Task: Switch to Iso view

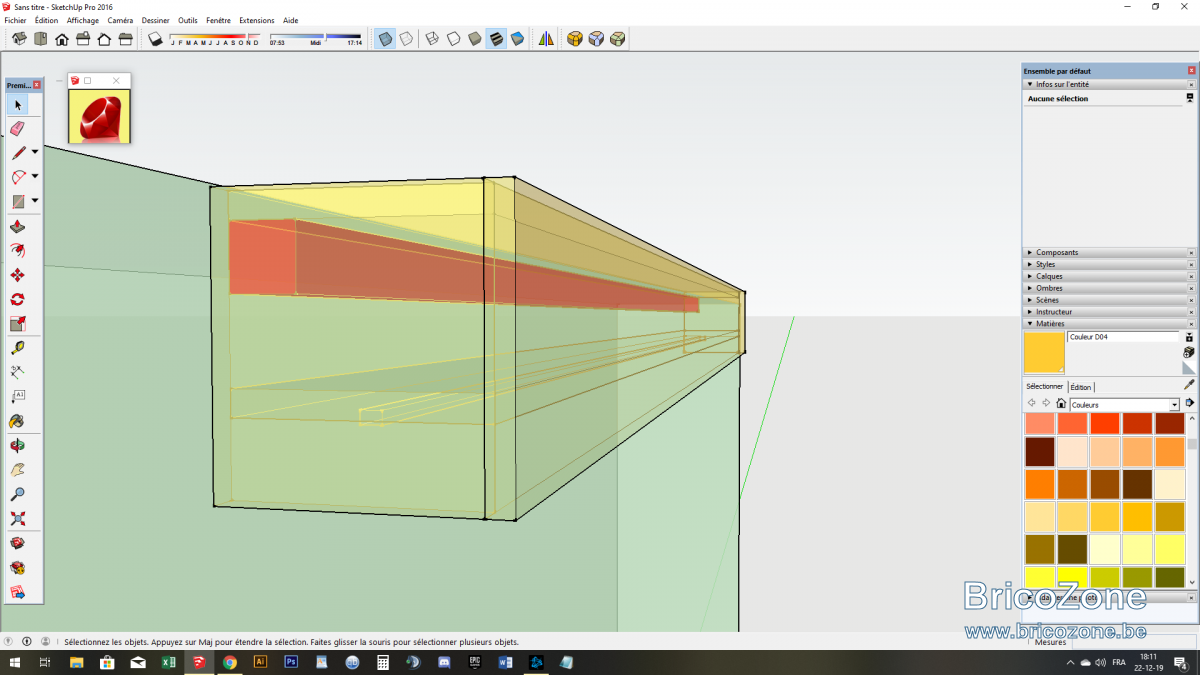Action: (x=19, y=39)
